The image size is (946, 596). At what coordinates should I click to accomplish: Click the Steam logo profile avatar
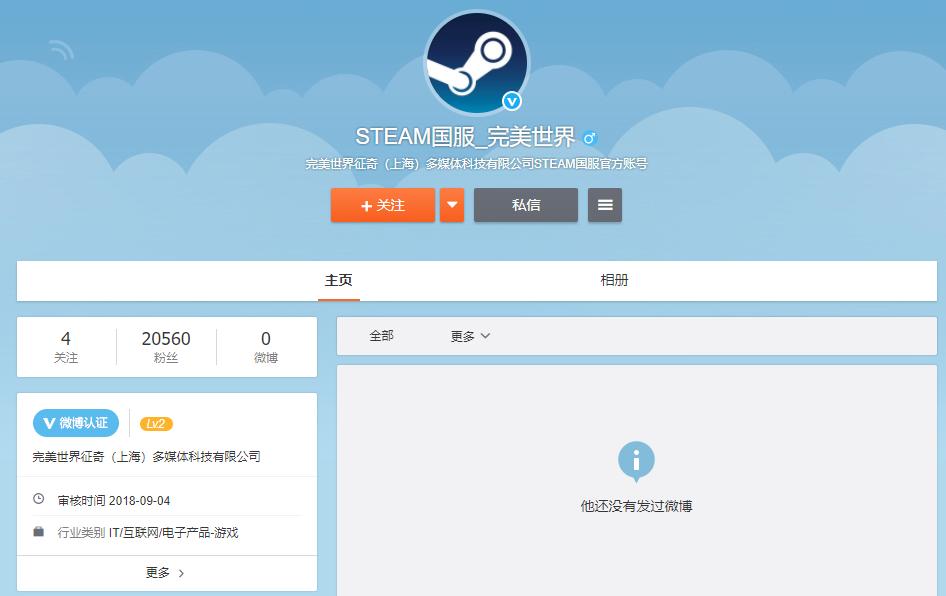pos(477,62)
